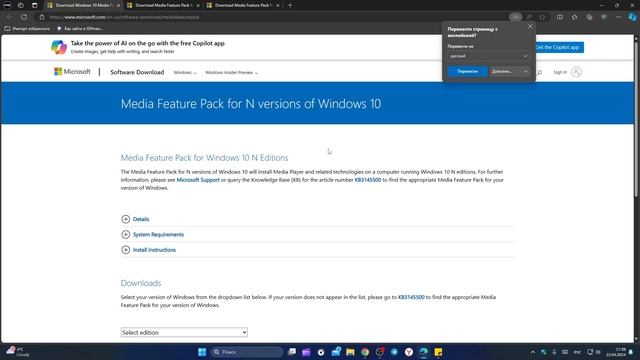640x360 pixels.
Task: Close the translate popup
Action: point(530,27)
